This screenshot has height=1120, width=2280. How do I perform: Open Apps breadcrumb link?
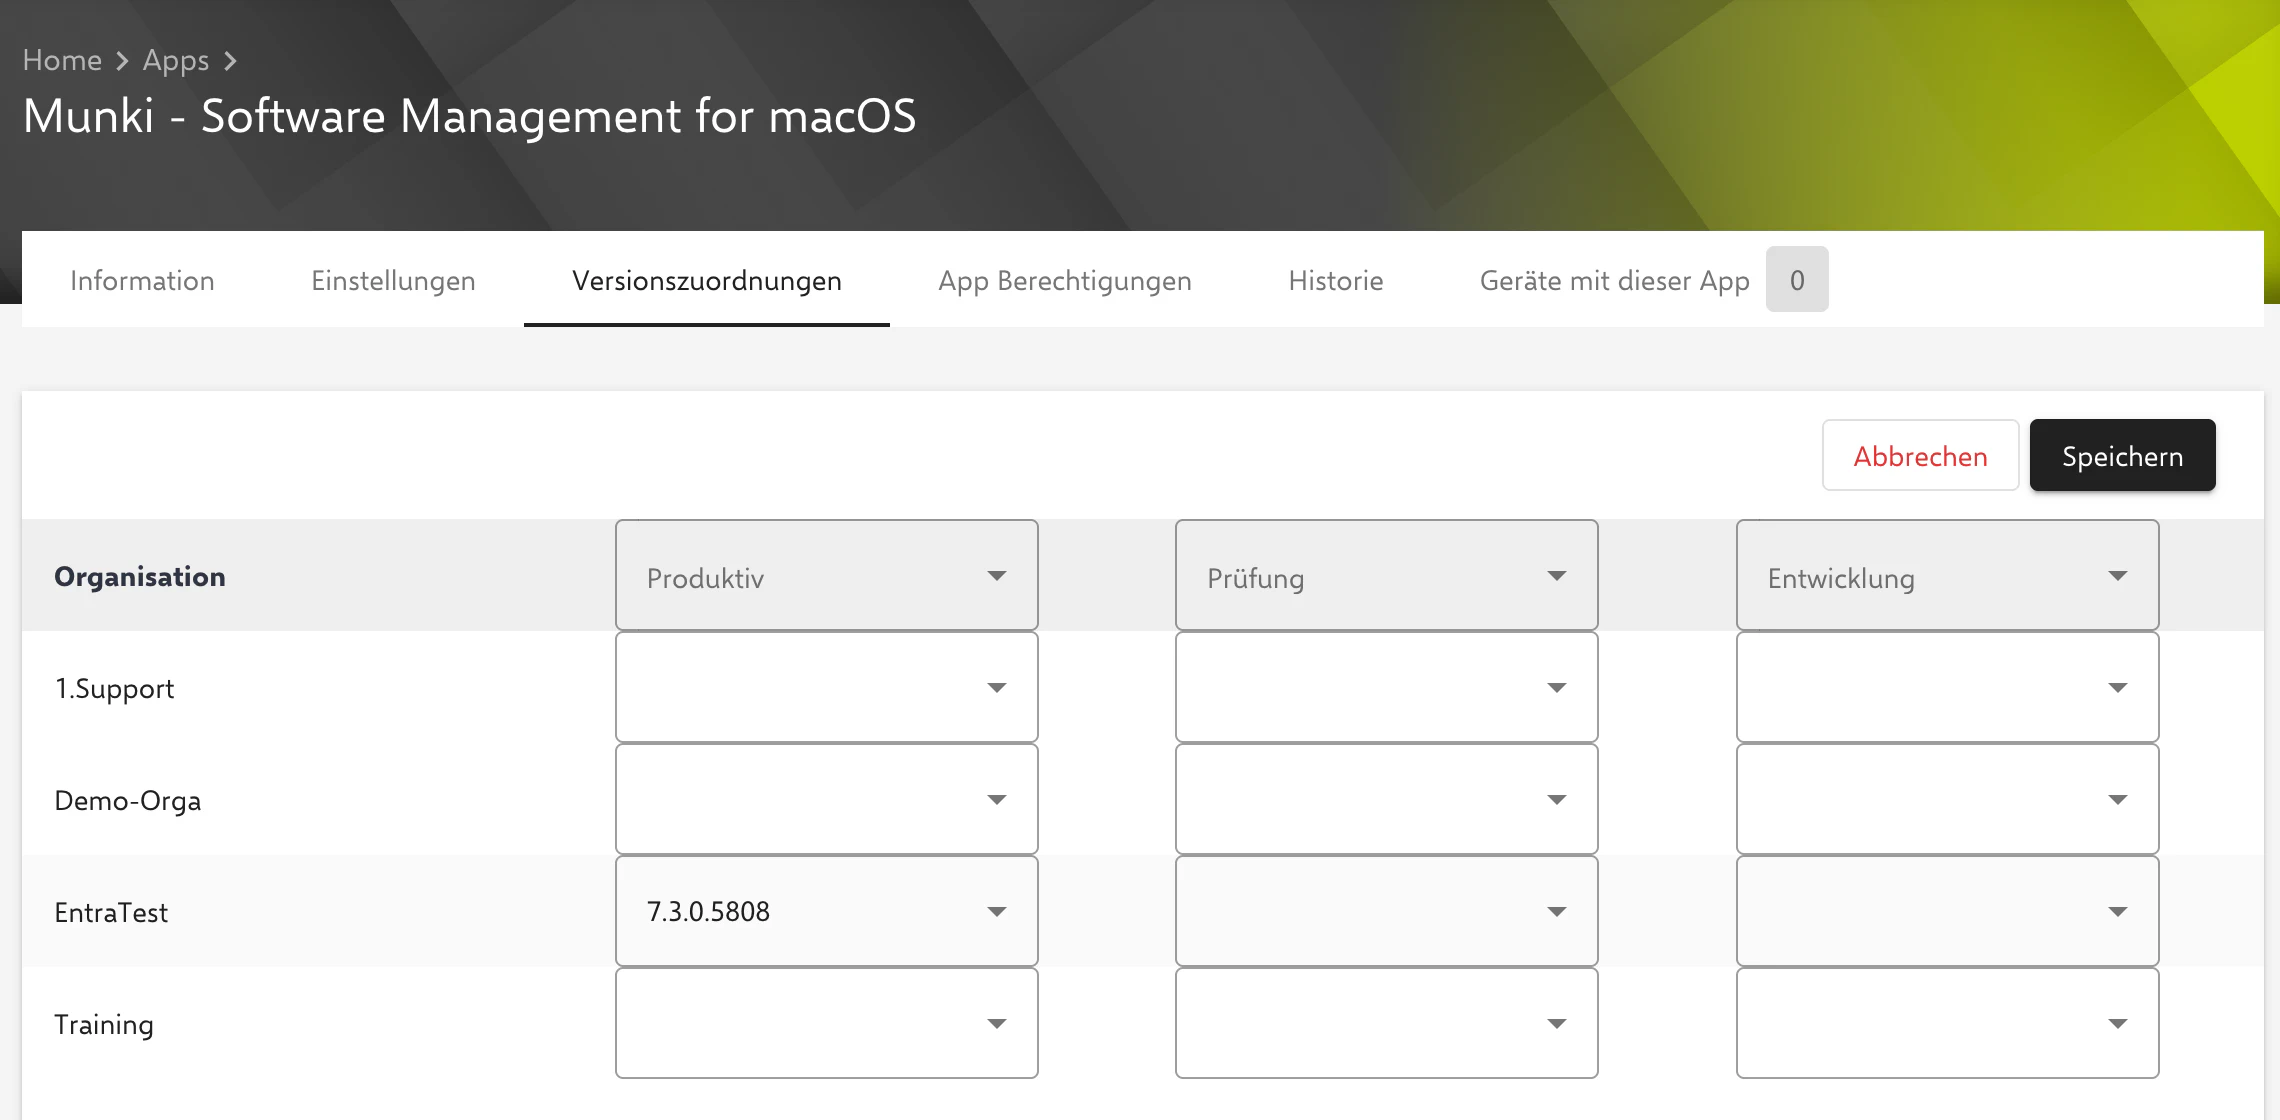176,60
